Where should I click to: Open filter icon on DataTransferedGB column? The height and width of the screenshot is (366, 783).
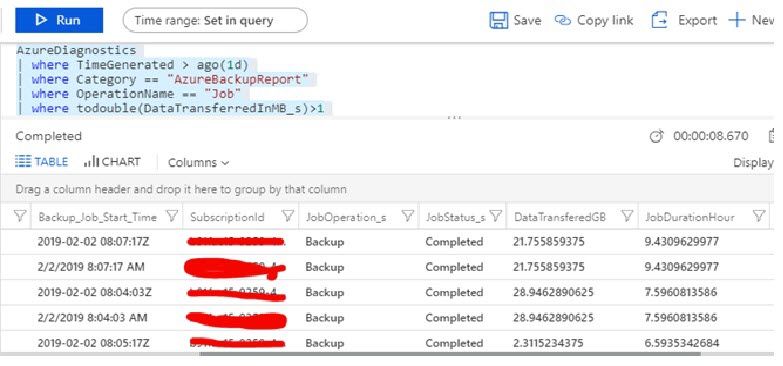tap(627, 216)
